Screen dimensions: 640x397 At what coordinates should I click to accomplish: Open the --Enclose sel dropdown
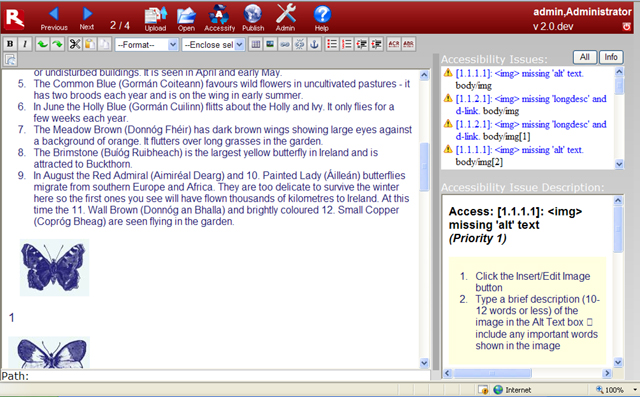tap(213, 44)
